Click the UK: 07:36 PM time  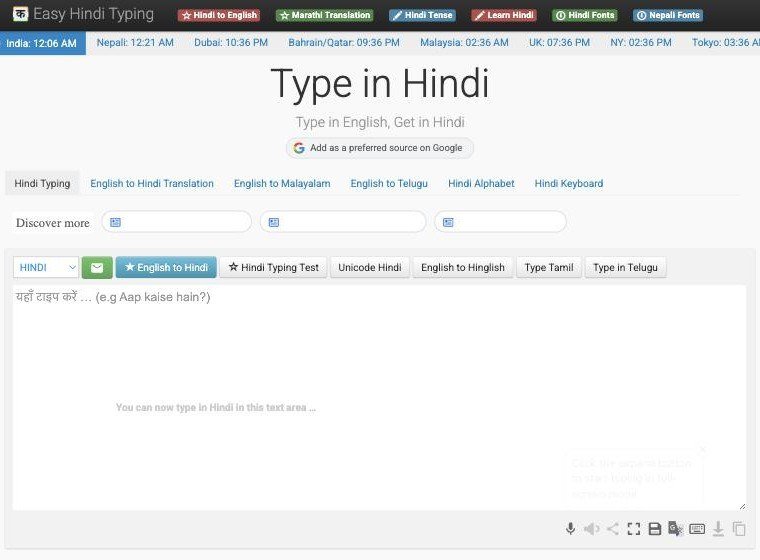(x=559, y=43)
